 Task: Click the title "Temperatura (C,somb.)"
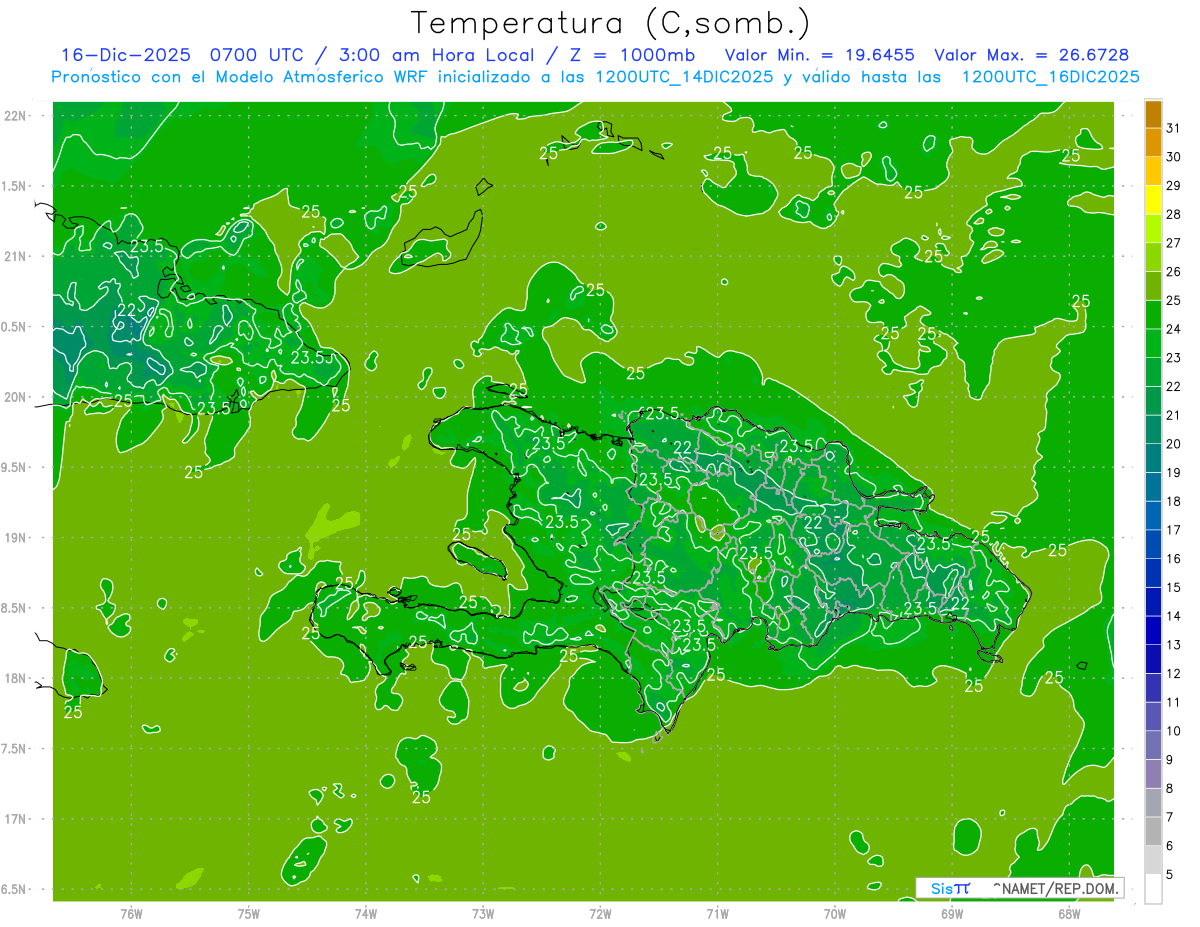click(x=611, y=23)
